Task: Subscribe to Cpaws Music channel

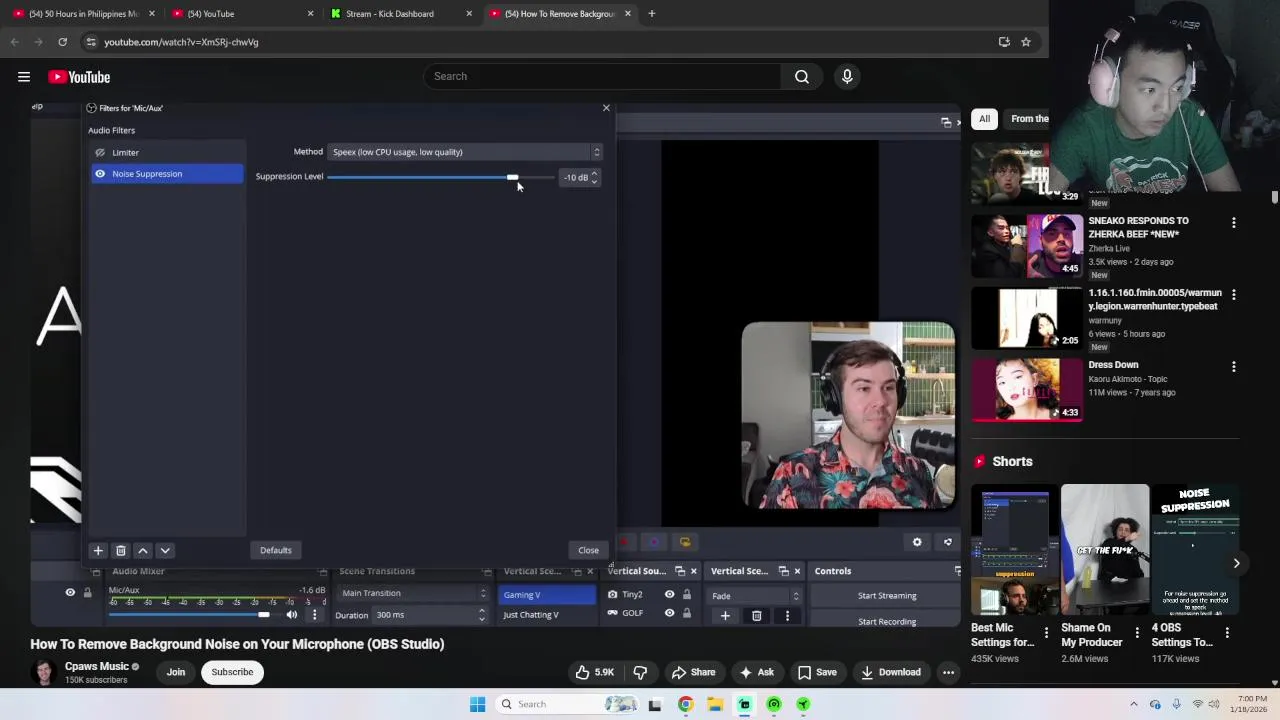Action: (232, 672)
